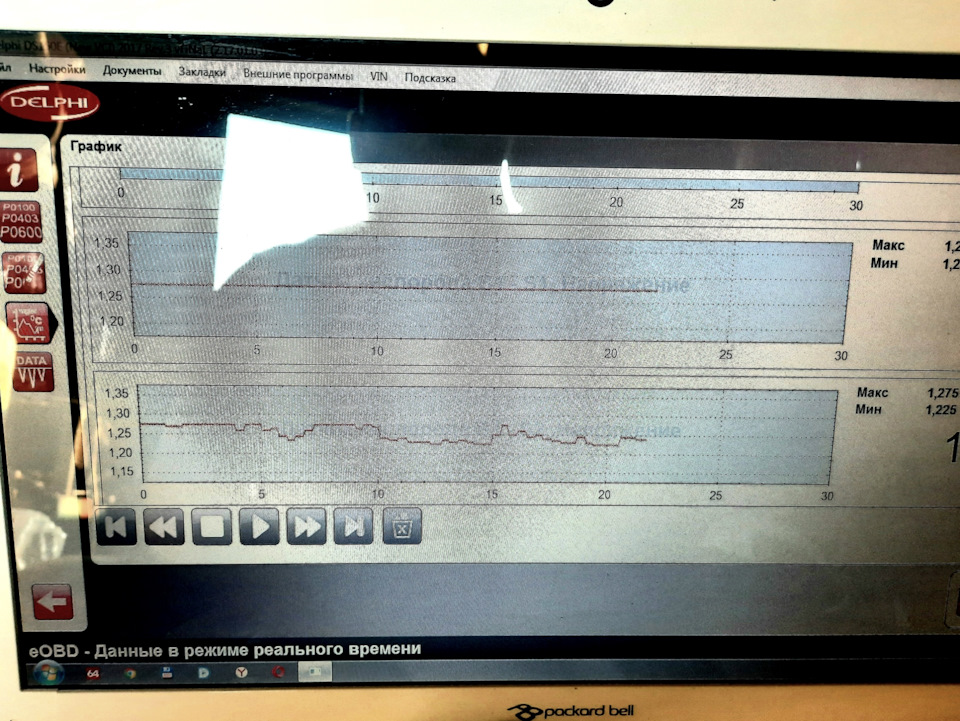Rewind the graph recording

point(164,526)
